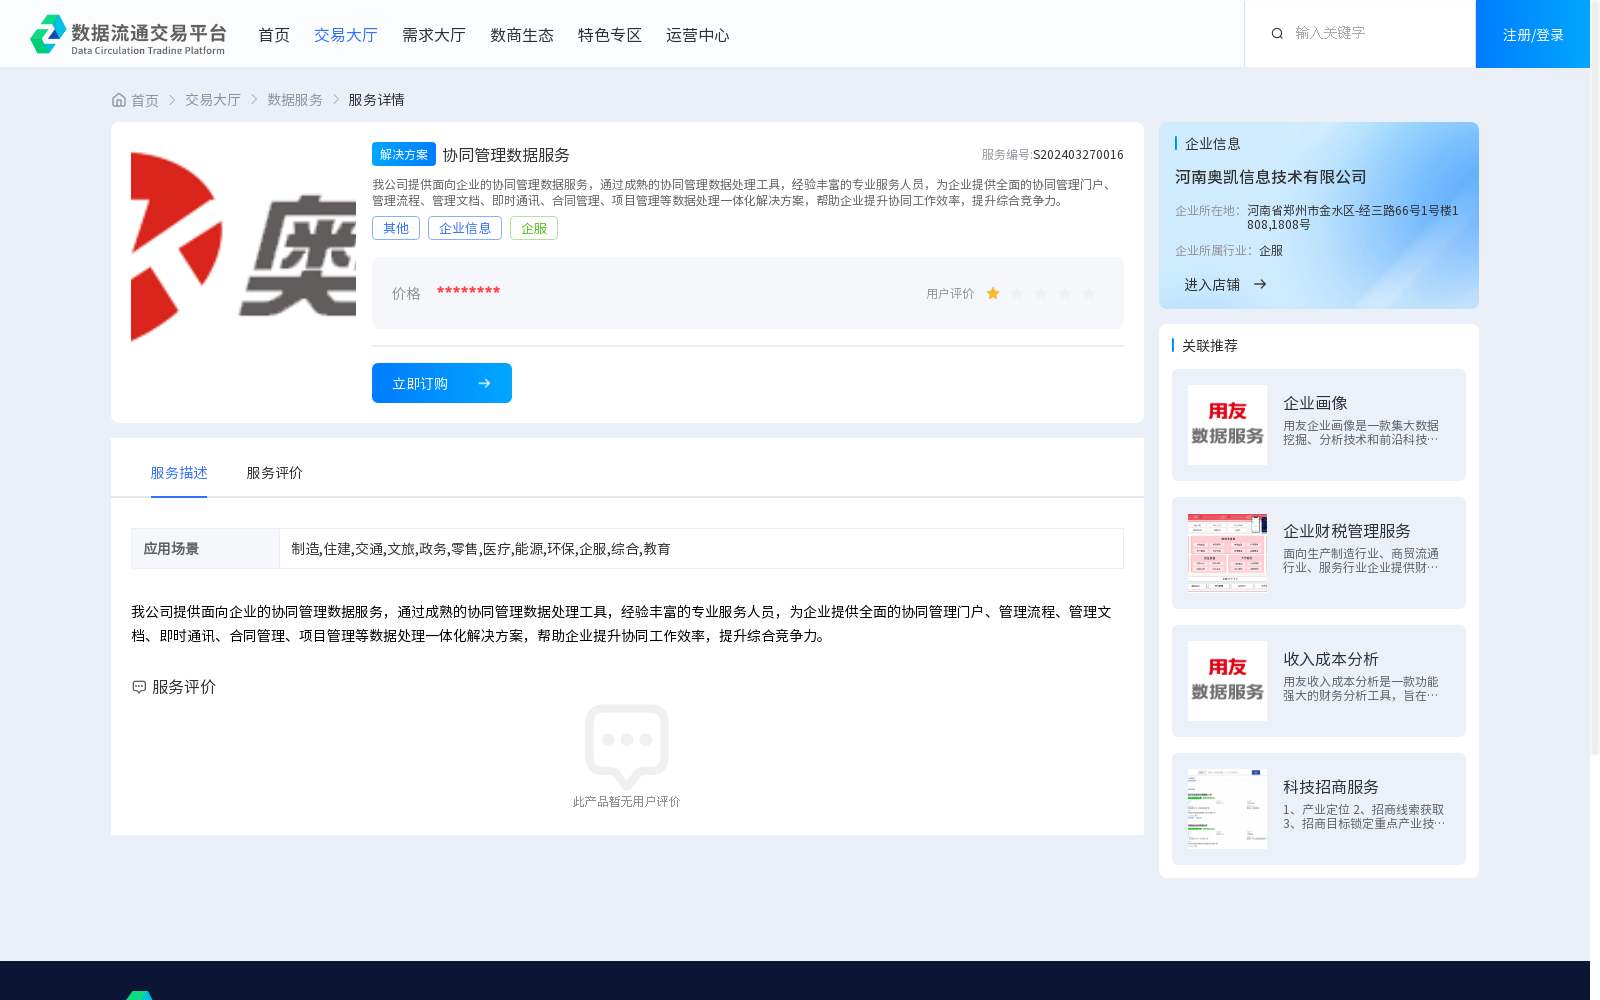The image size is (1600, 1000).
Task: Switch to the 服务描述 tab
Action: point(179,473)
